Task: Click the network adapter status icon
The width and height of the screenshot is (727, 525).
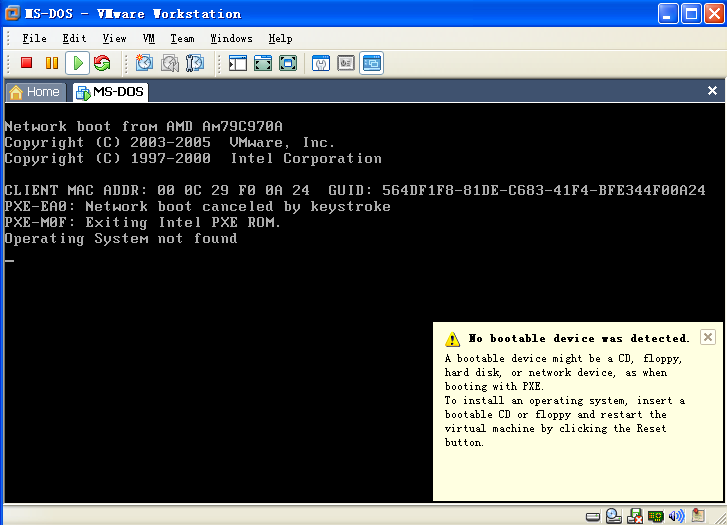Action: [656, 516]
